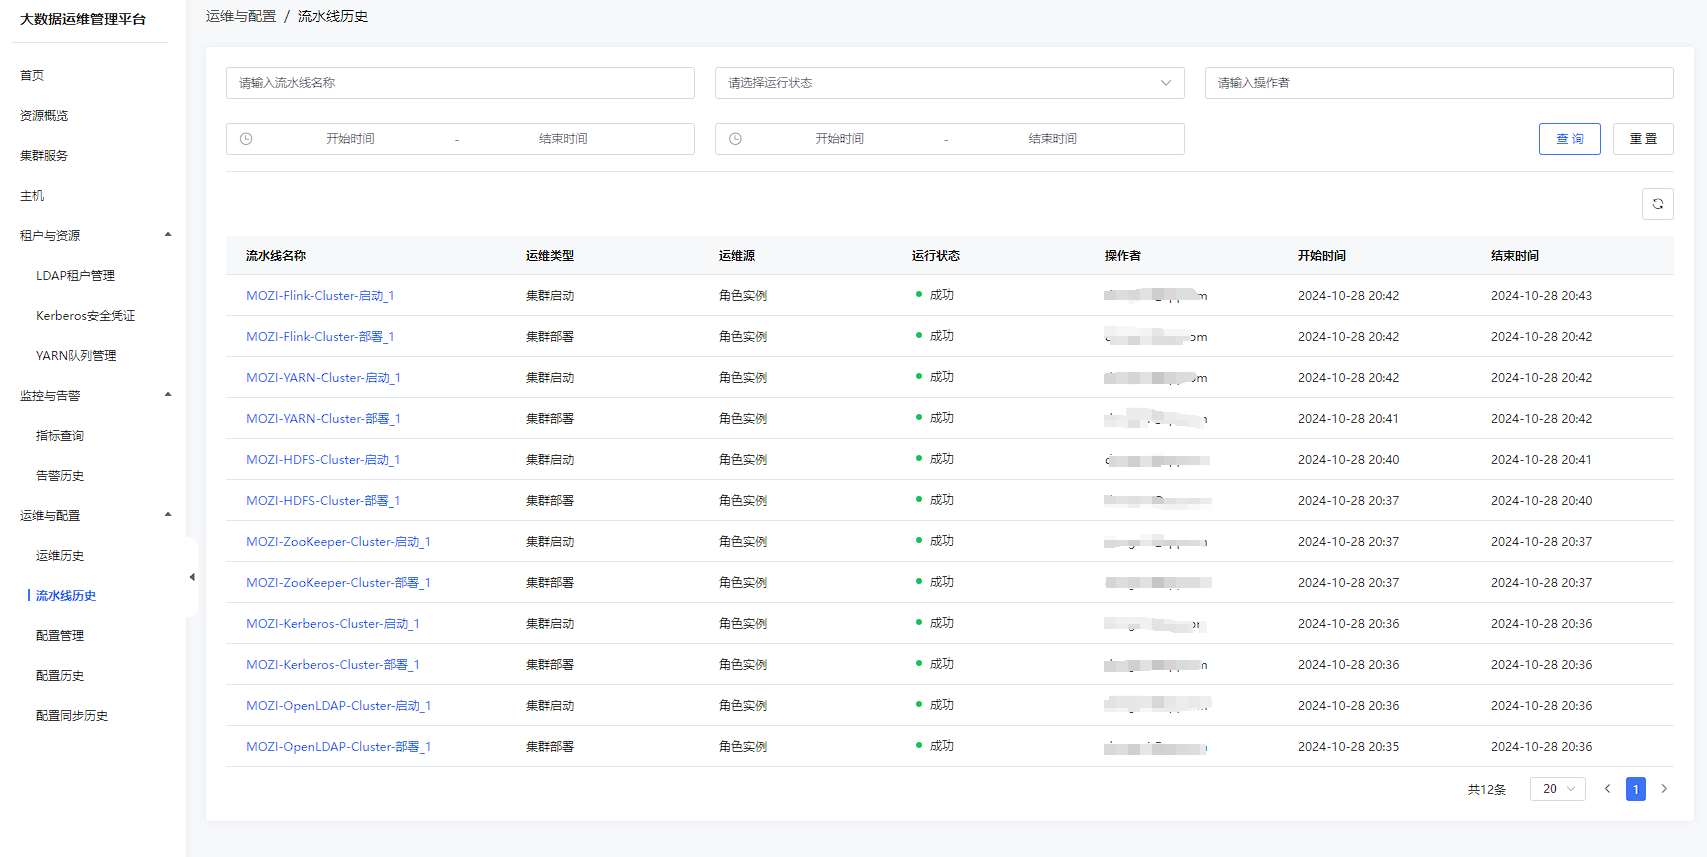The image size is (1707, 857).
Task: Open MOZI-HDFS-Cluster-部署_1 pipeline link
Action: pyautogui.click(x=323, y=500)
